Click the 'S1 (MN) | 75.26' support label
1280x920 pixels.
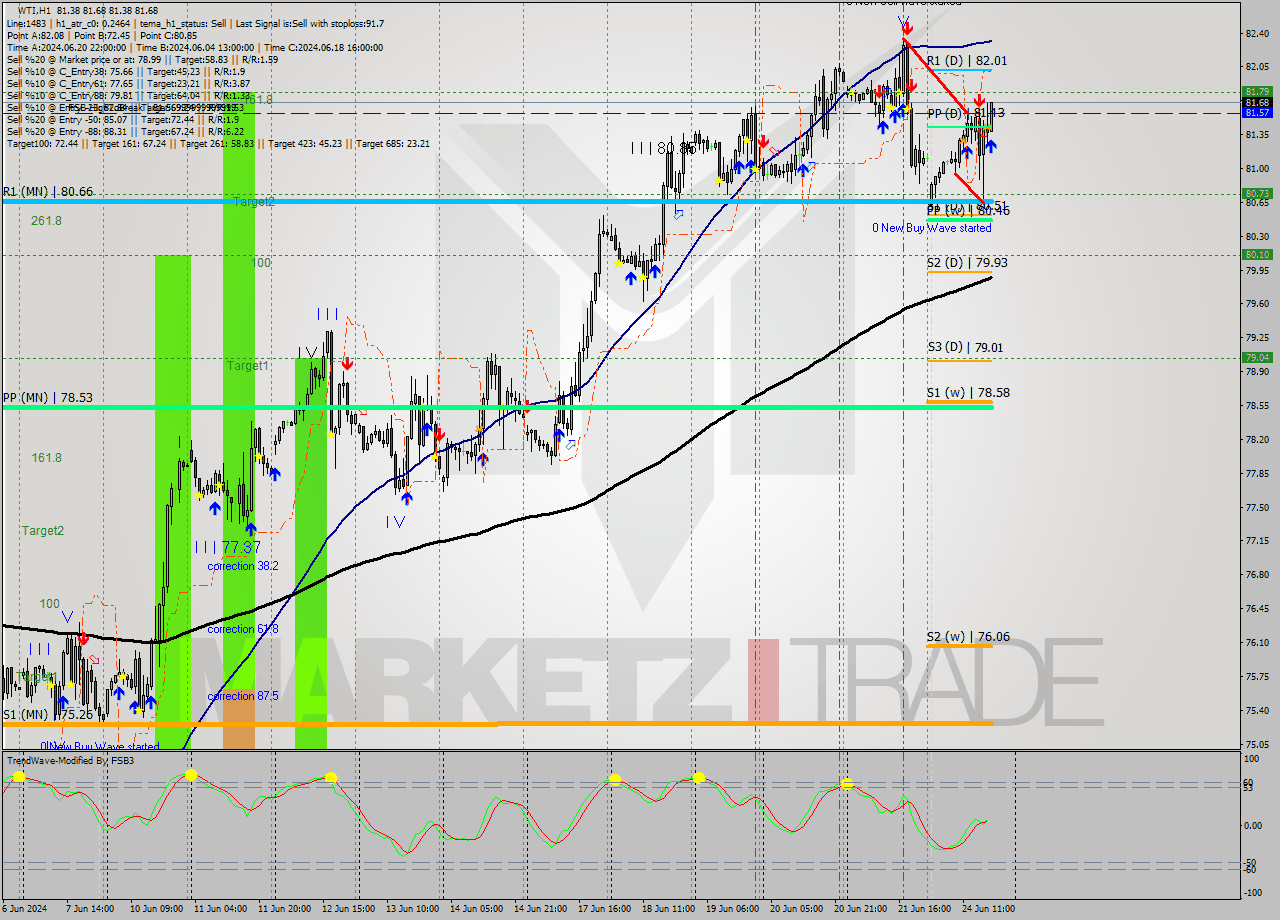47,715
